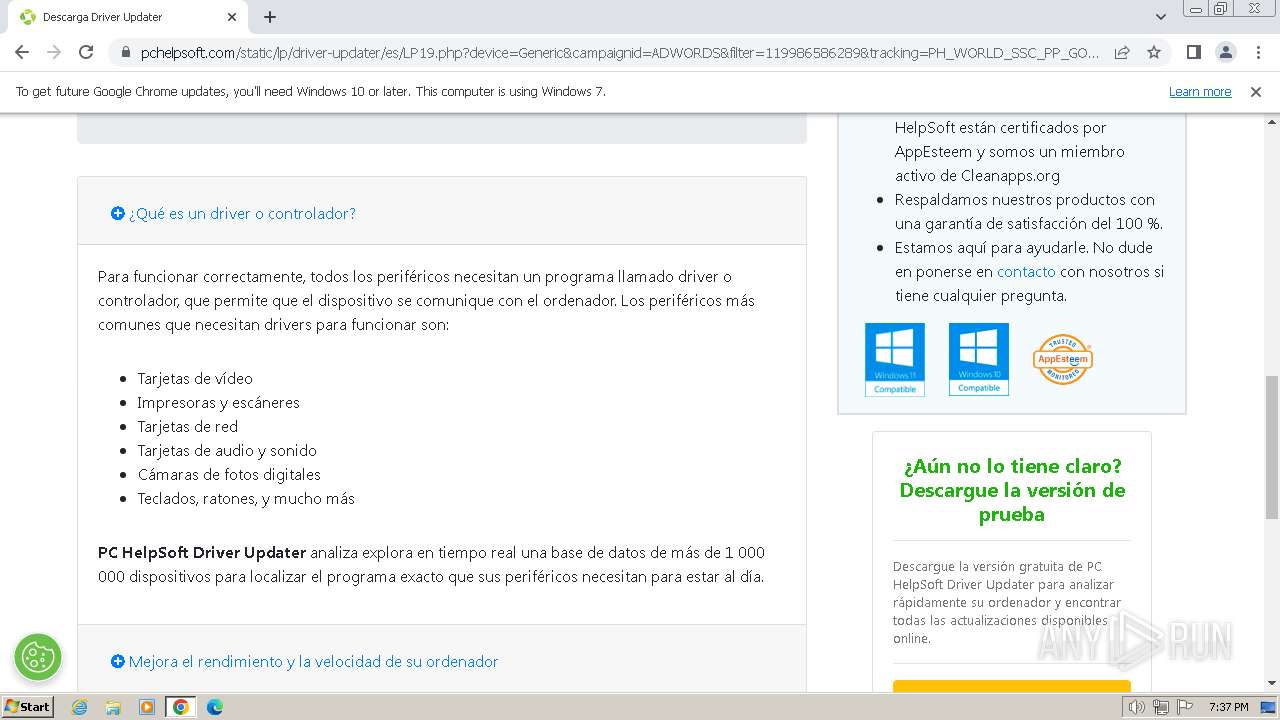This screenshot has width=1280, height=720.
Task: Open a new browser tab
Action: click(x=270, y=17)
